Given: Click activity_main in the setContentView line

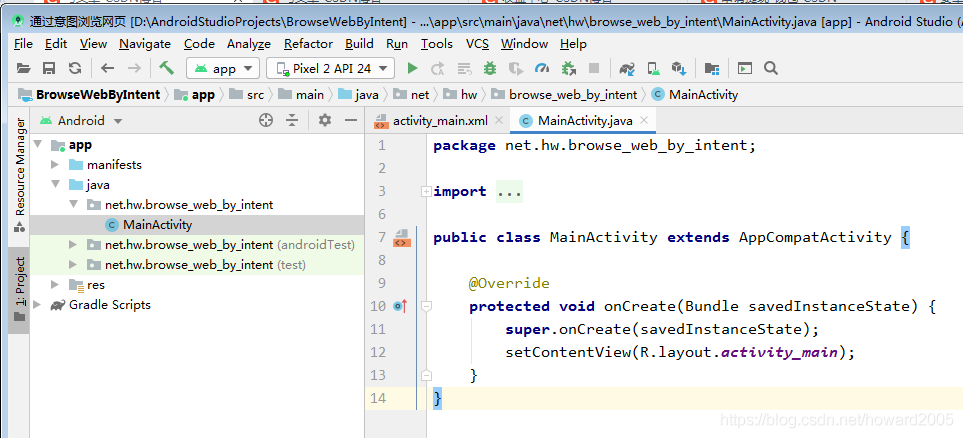Looking at the screenshot, I should click(779, 353).
